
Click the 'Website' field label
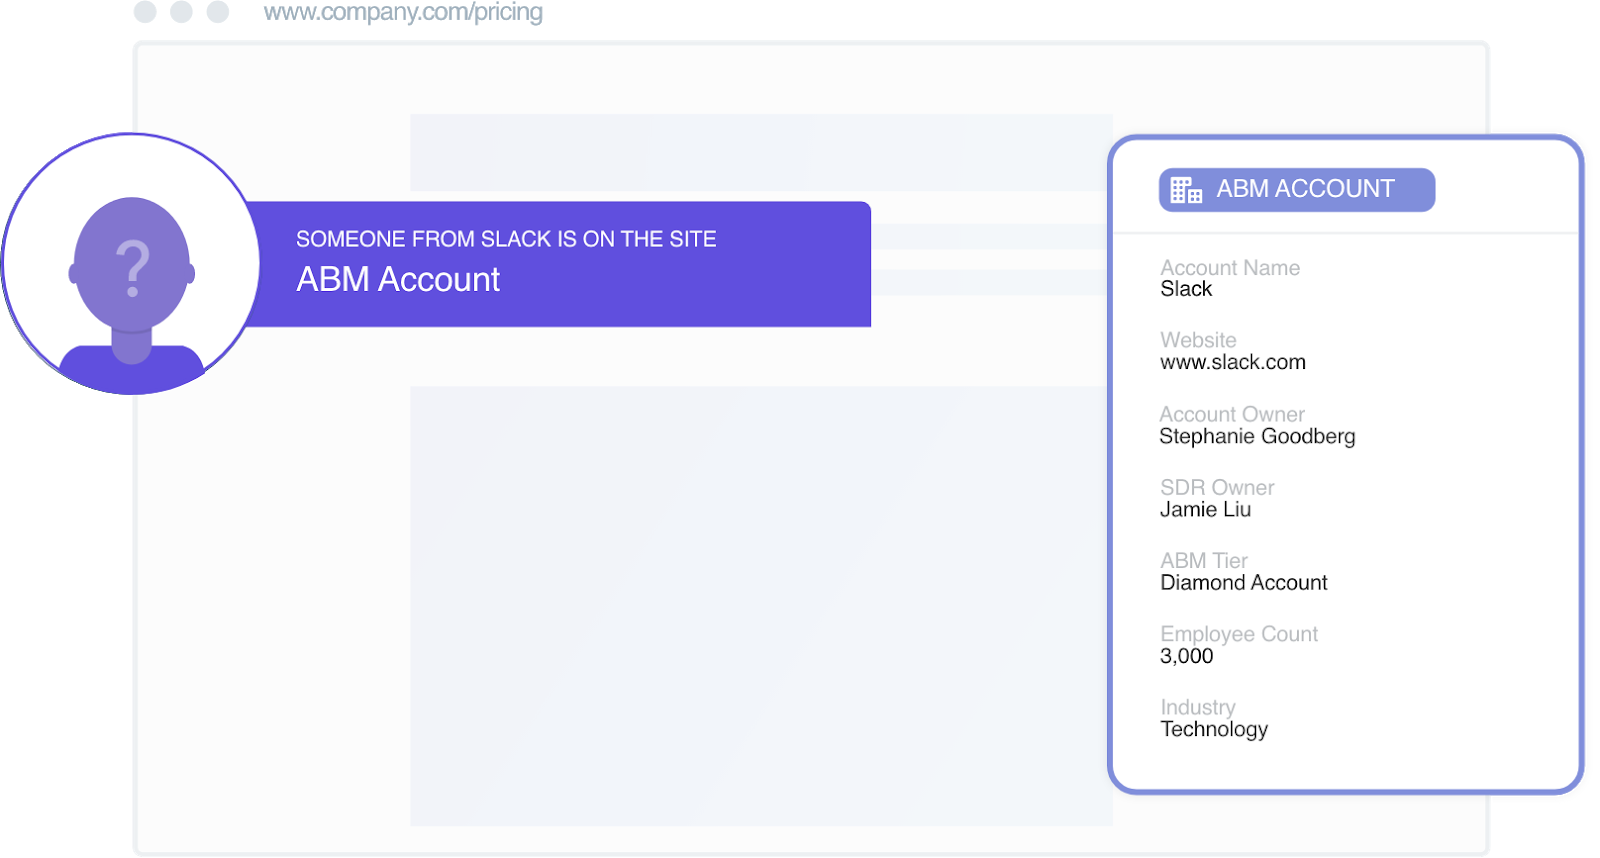pyautogui.click(x=1198, y=340)
